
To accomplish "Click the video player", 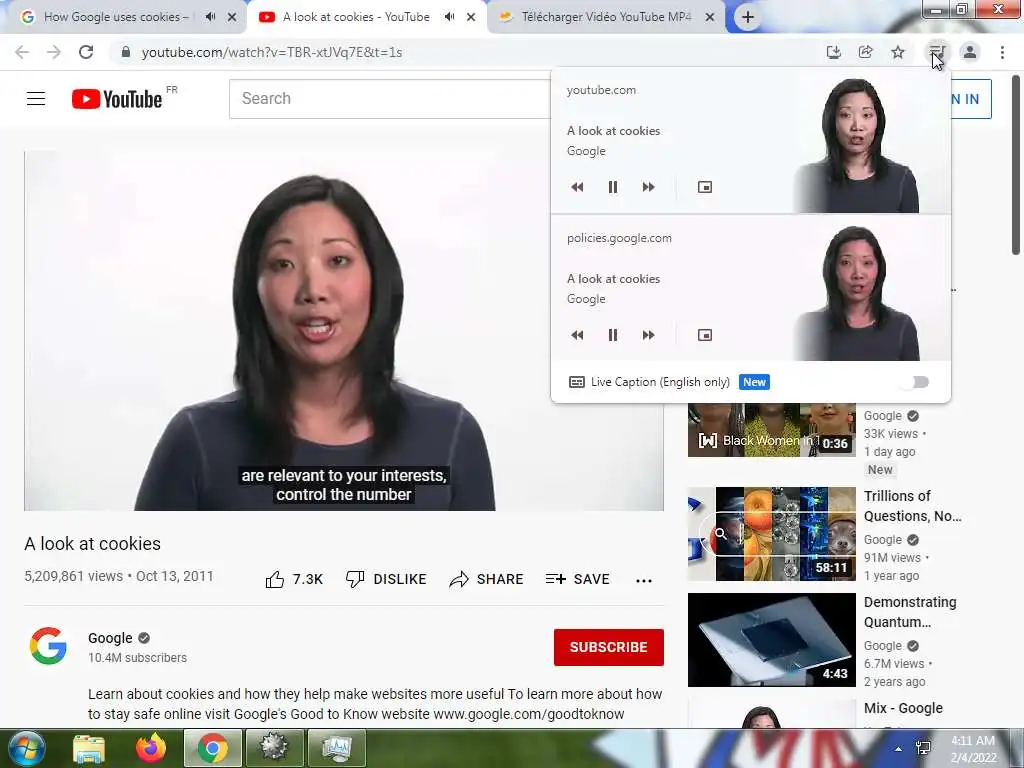I will tap(344, 331).
